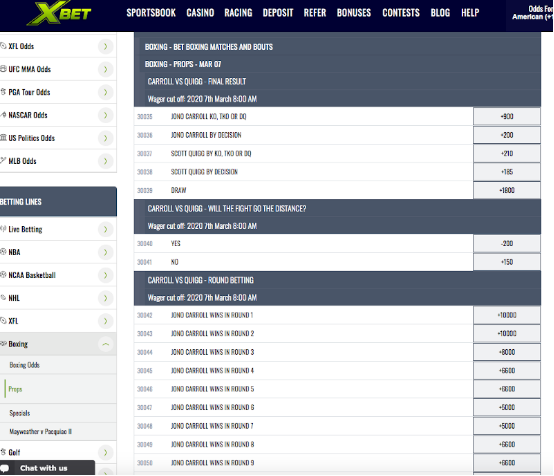Bet Jono Carroll by Decision +200
Screen dimensions: 554x476
(507, 135)
